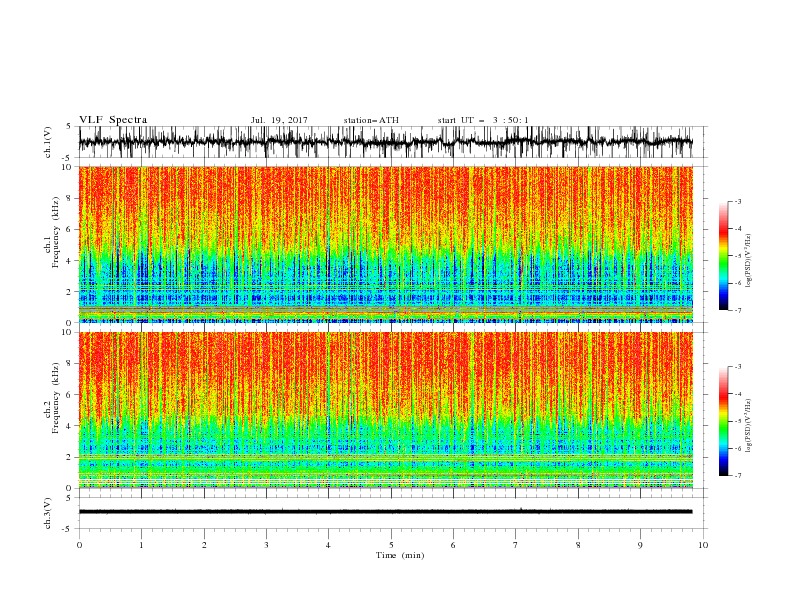Viewport: 792px width, 612px height.
Task: Click the "10" tick on the time axis
Action: click(x=703, y=545)
